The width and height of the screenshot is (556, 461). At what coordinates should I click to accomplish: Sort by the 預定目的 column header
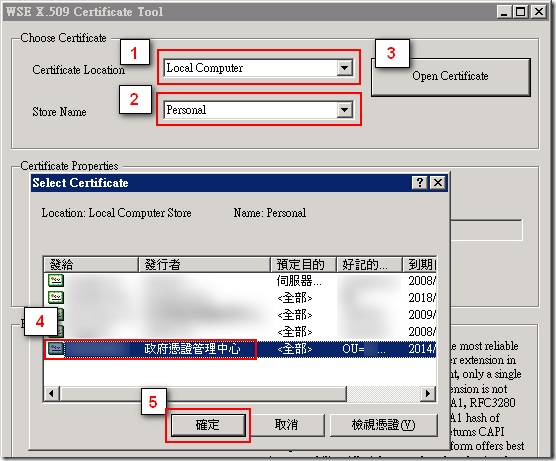point(304,265)
